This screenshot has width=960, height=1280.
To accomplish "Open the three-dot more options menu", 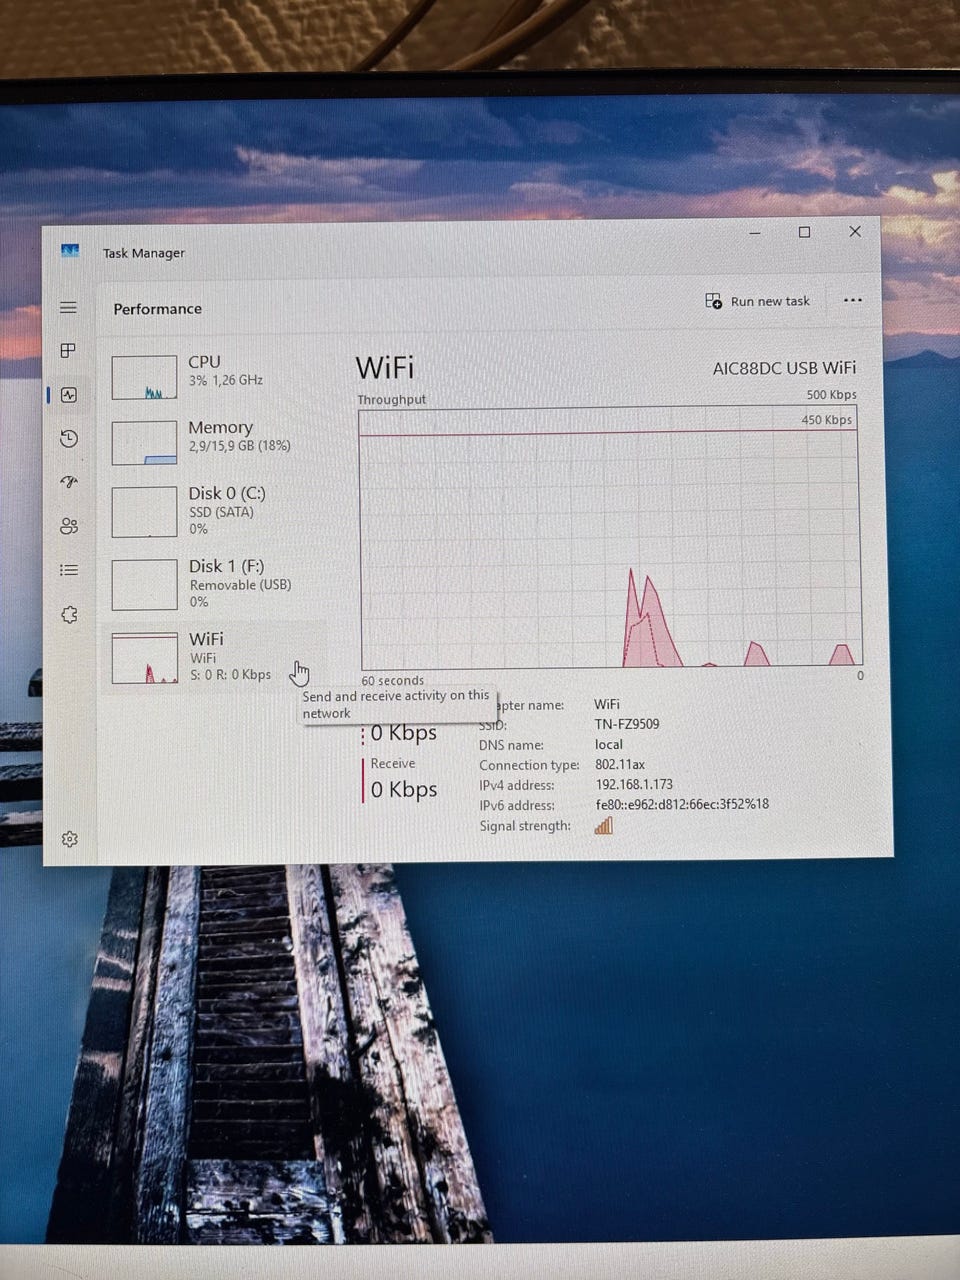I will pos(852,300).
